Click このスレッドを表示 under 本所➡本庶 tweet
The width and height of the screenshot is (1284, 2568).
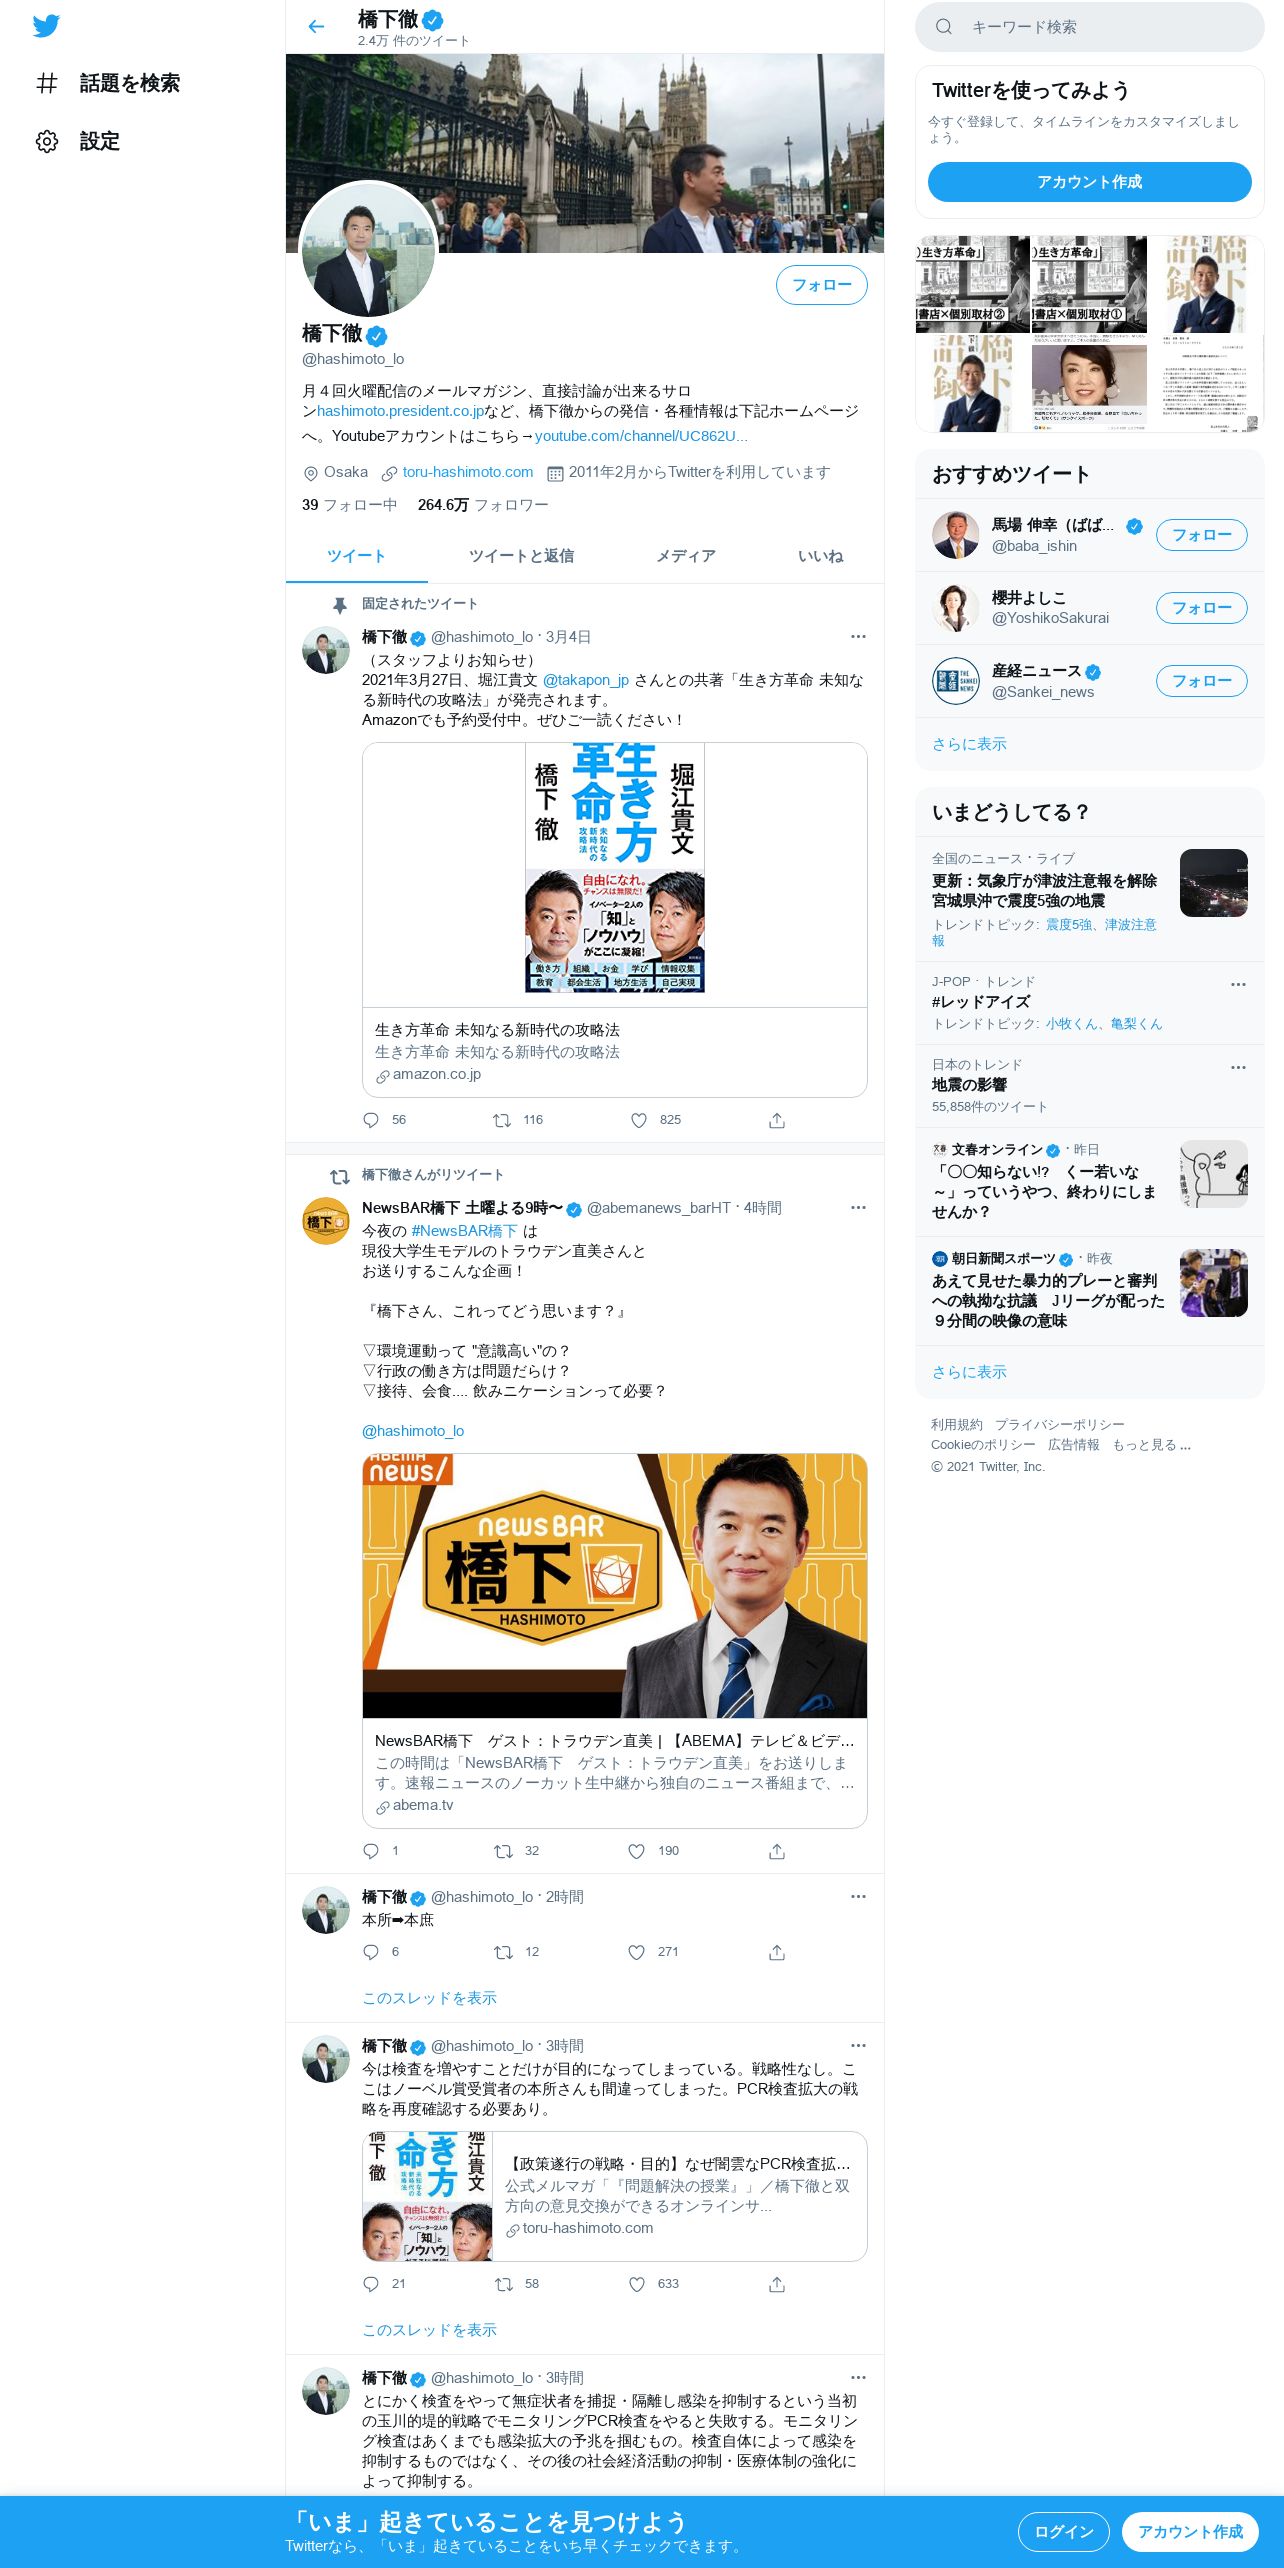coord(429,1998)
